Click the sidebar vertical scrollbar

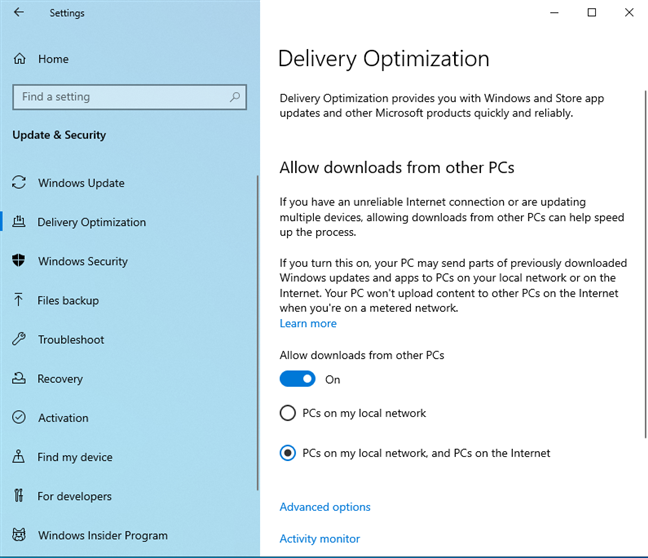point(257,333)
